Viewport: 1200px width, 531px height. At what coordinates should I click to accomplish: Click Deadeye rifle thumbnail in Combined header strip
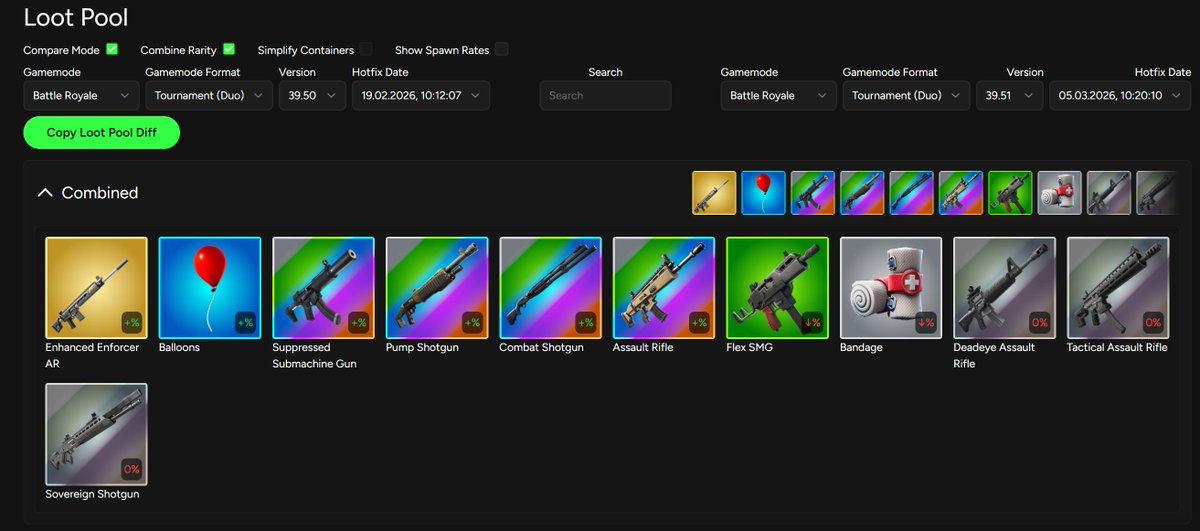(x=1109, y=192)
